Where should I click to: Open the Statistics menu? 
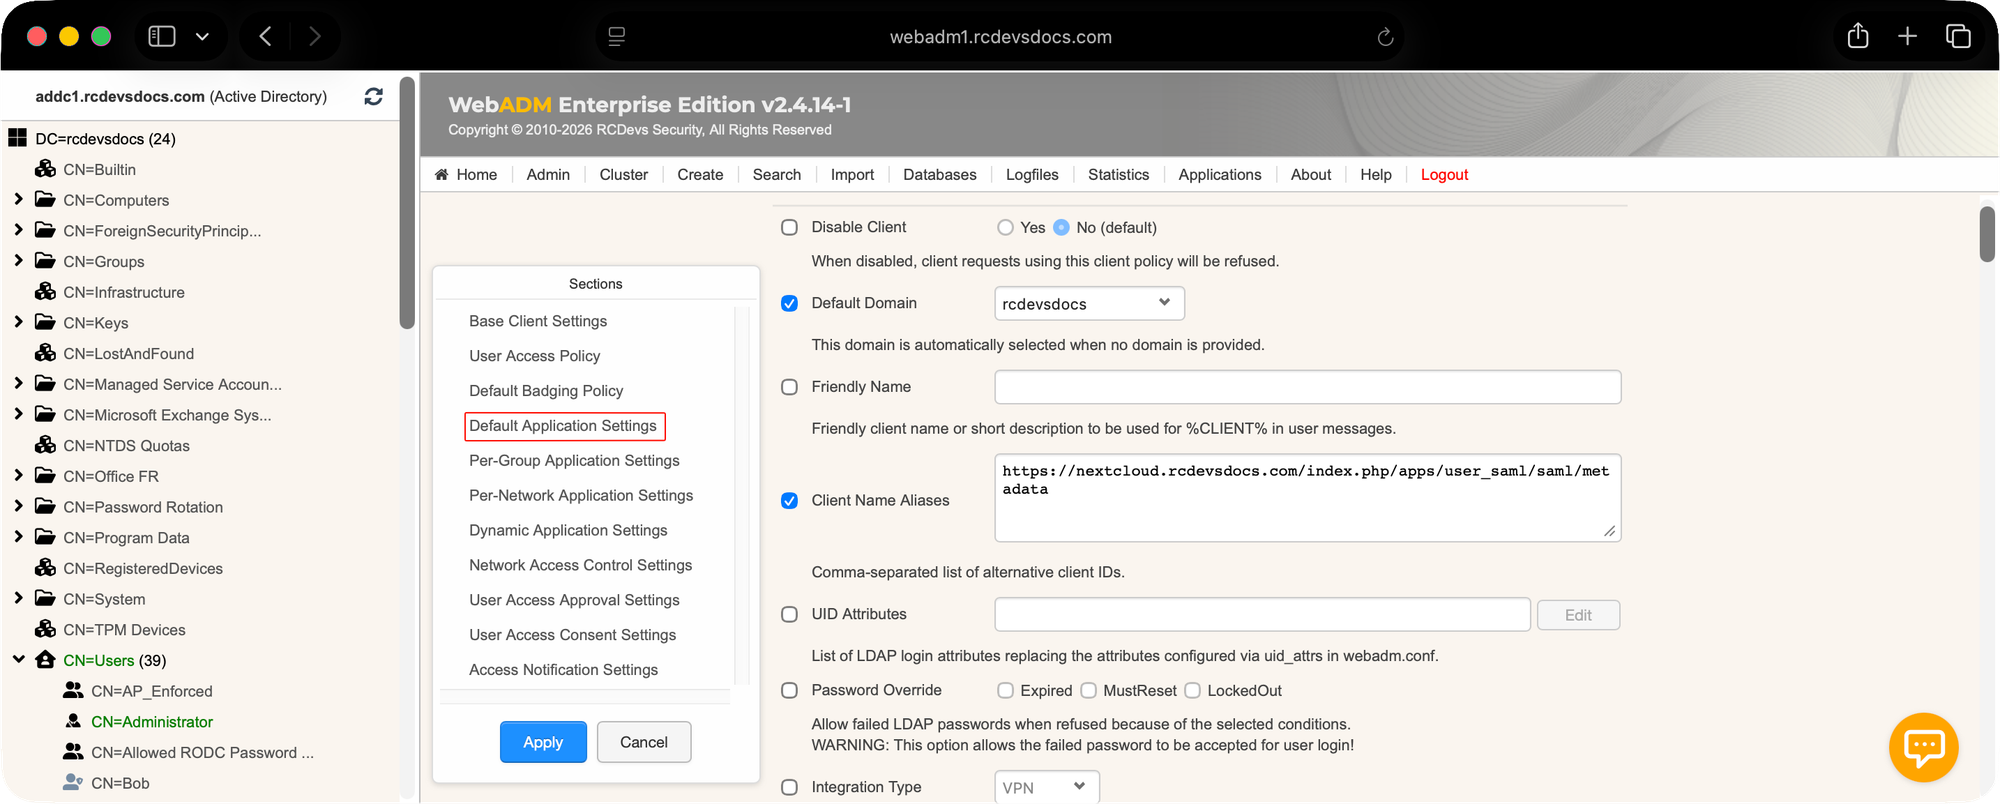pos(1118,174)
